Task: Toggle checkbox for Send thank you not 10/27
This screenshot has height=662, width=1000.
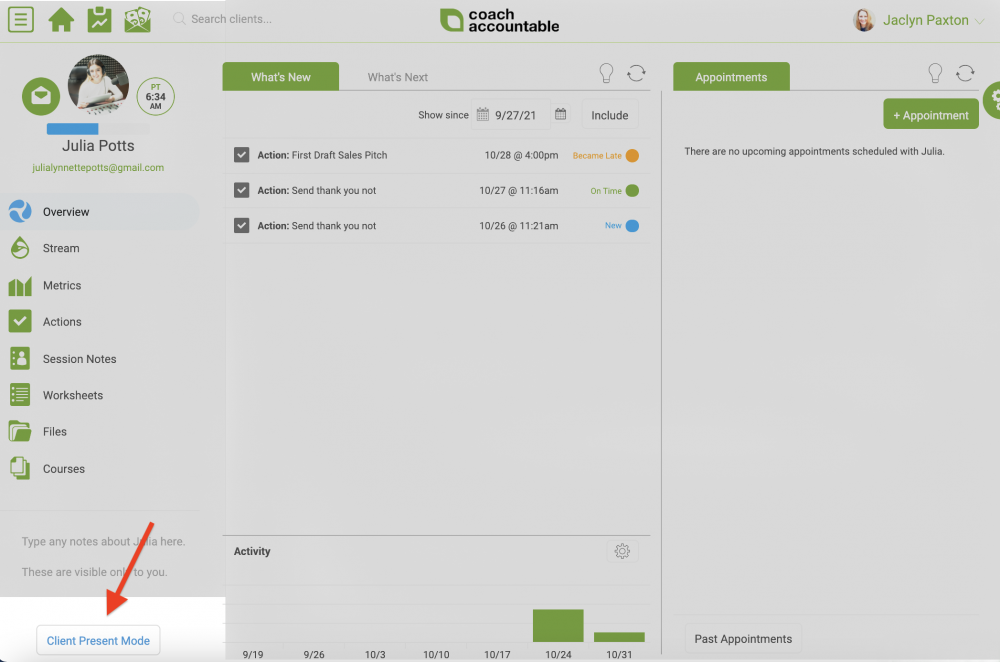Action: coord(241,190)
